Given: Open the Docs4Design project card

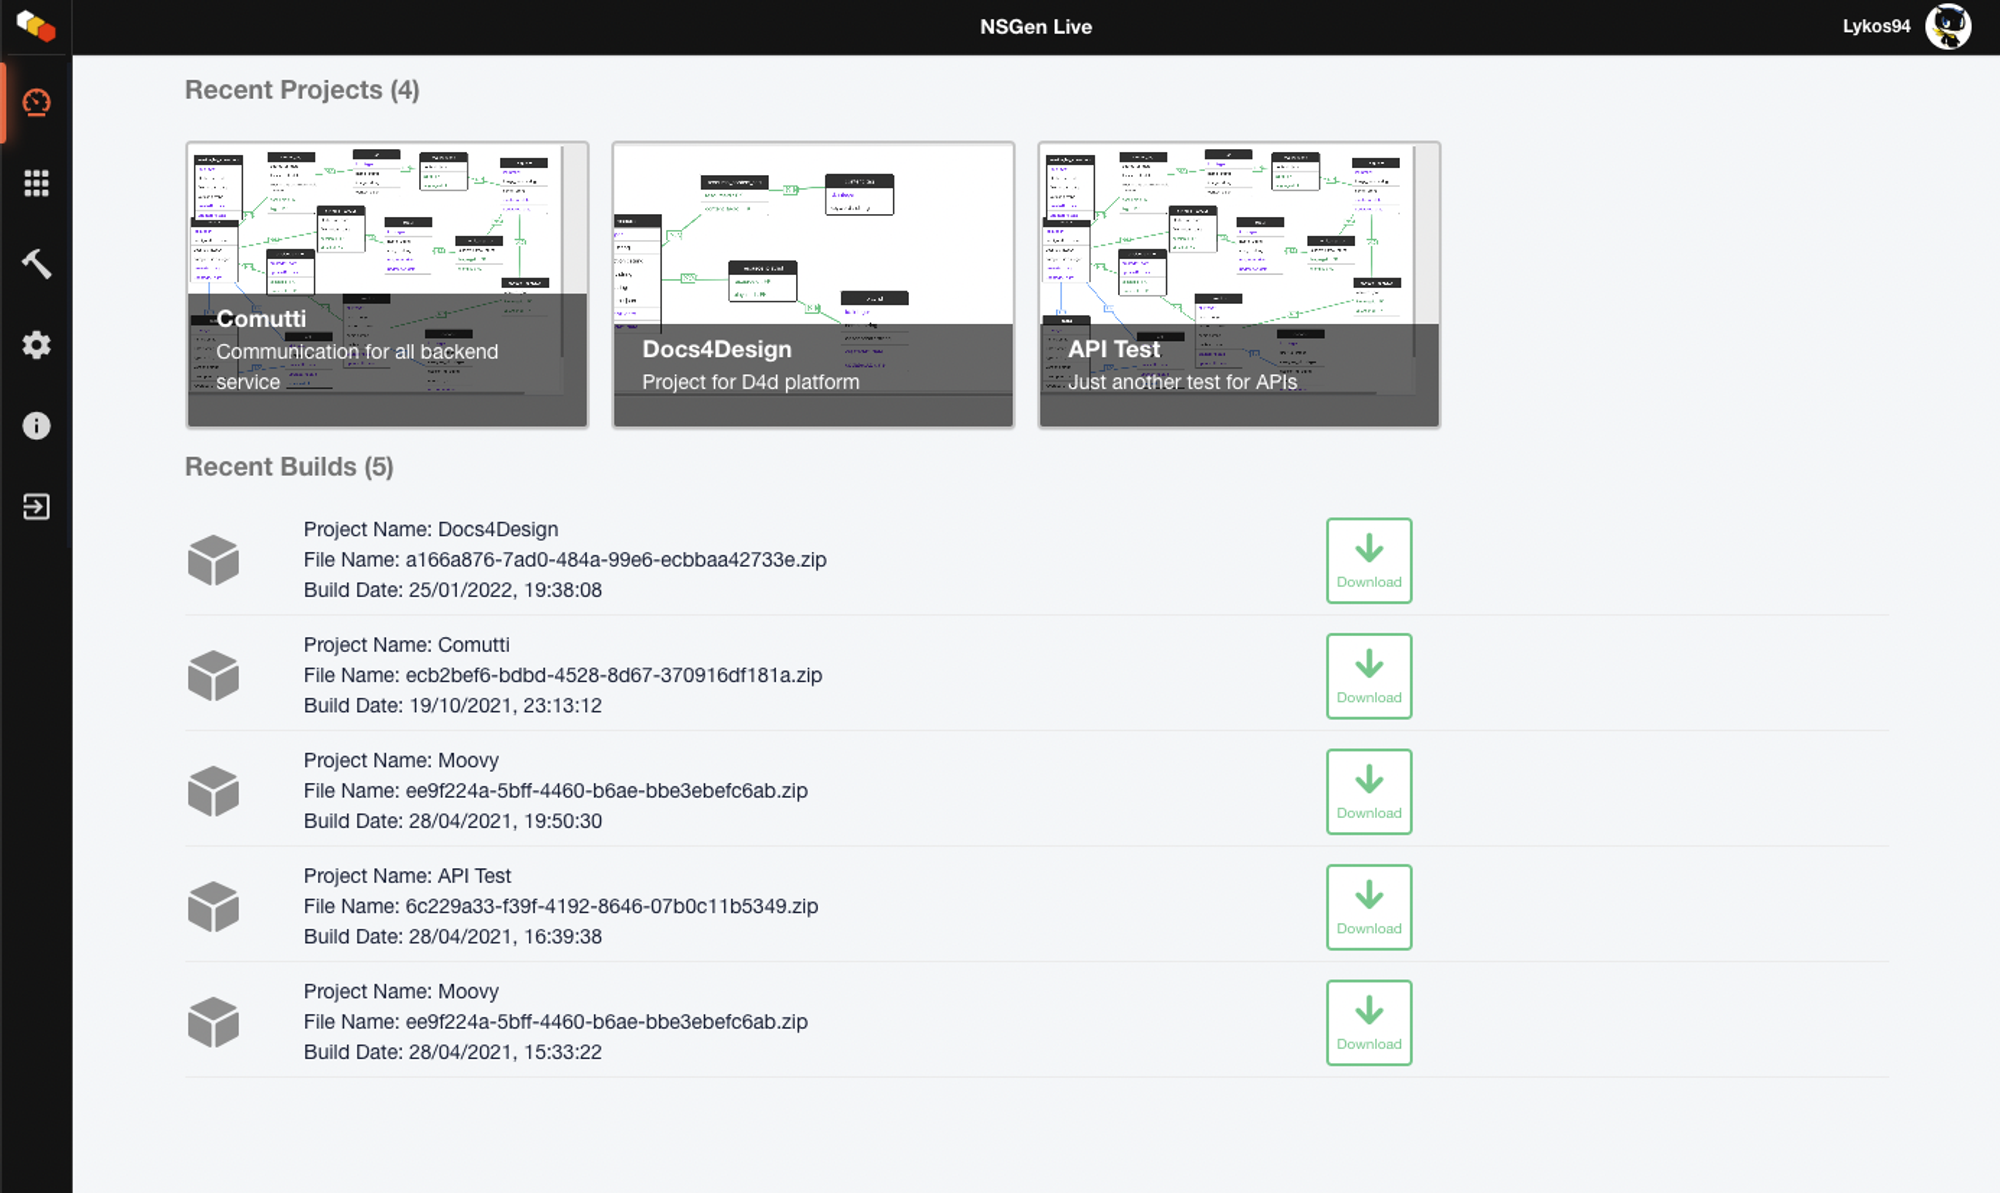Looking at the screenshot, I should tap(813, 285).
